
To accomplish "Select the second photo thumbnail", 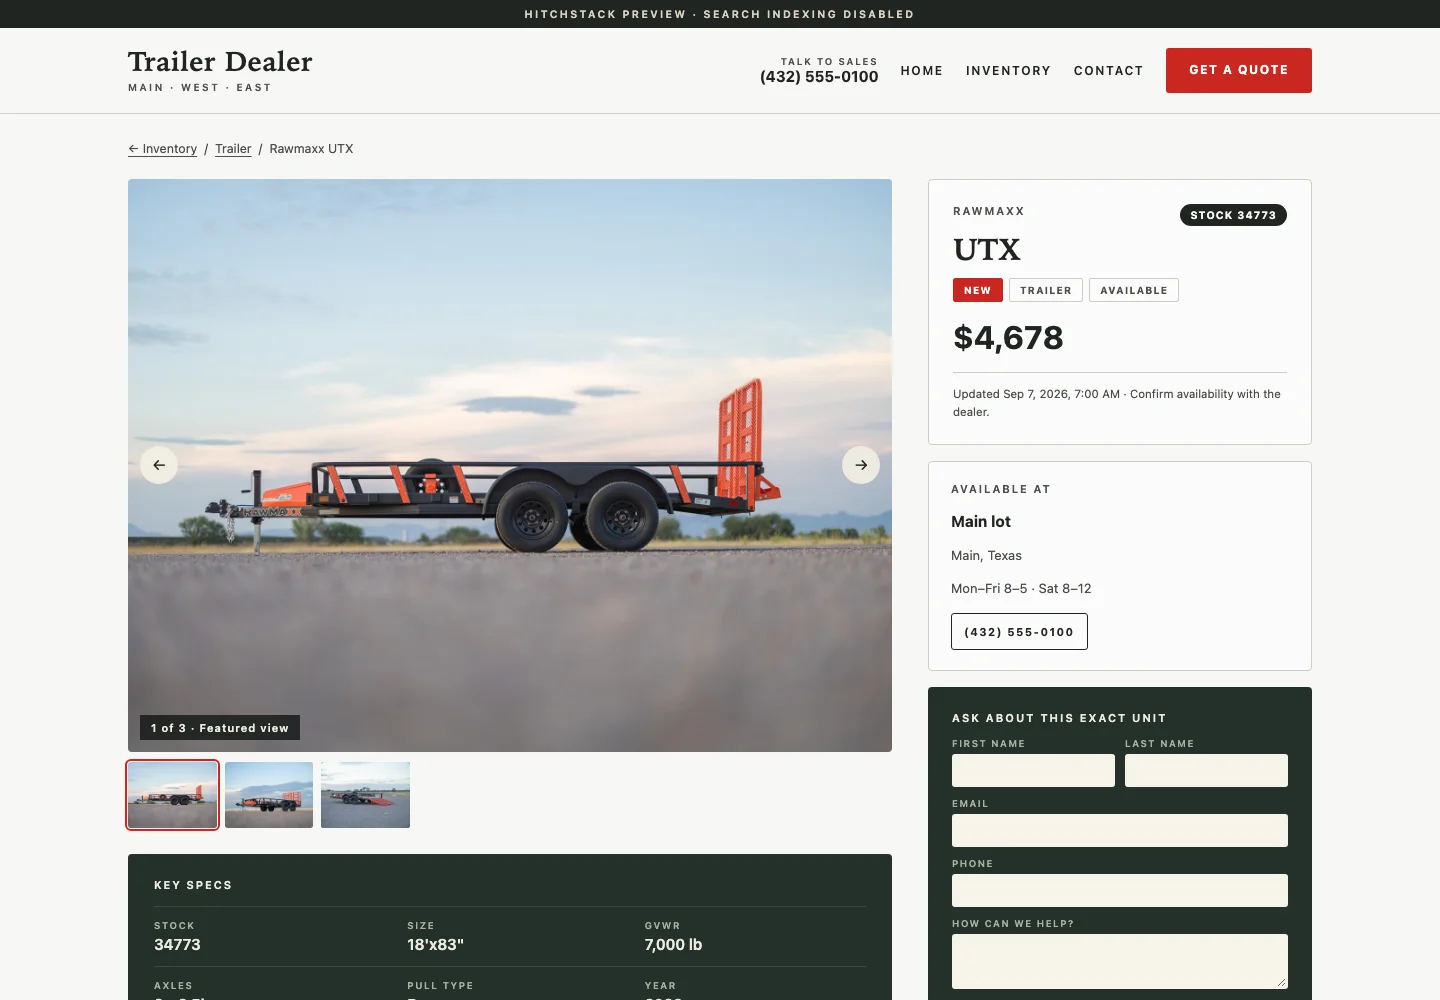I will point(269,795).
